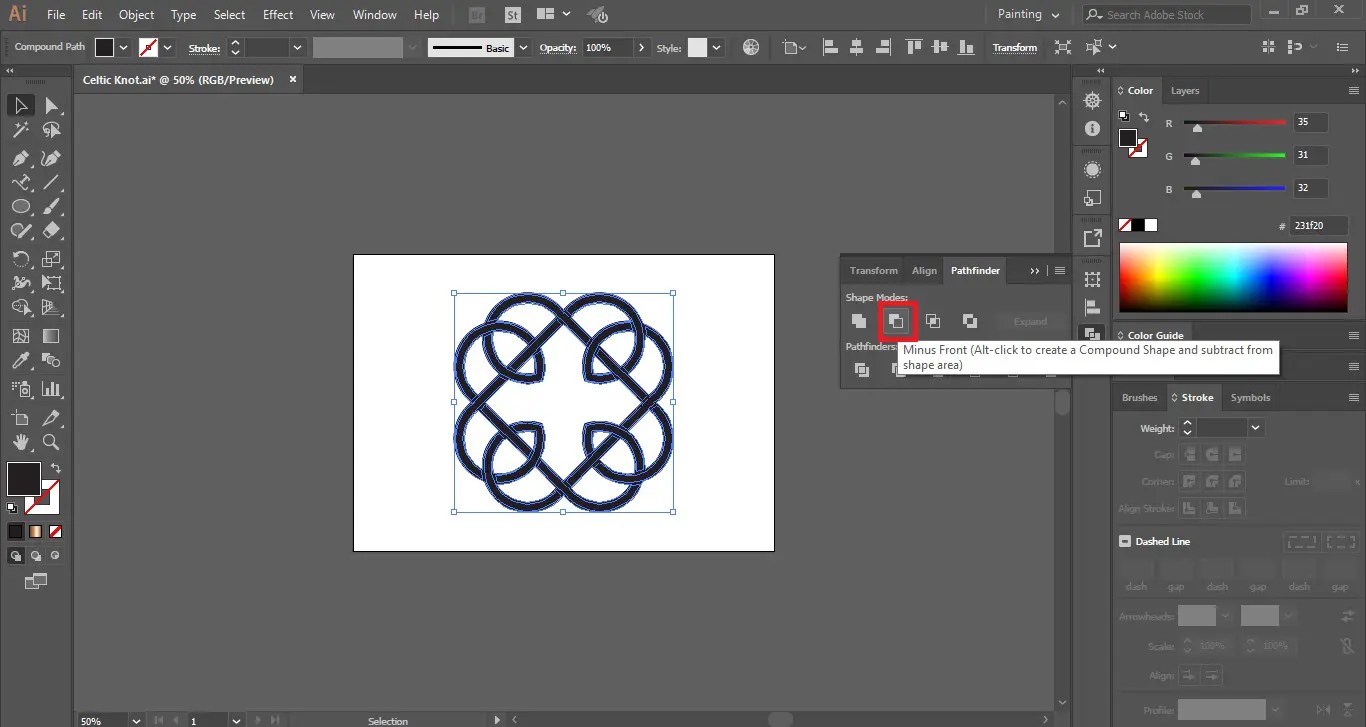This screenshot has width=1366, height=727.
Task: Open the Effect menu
Action: click(x=278, y=14)
